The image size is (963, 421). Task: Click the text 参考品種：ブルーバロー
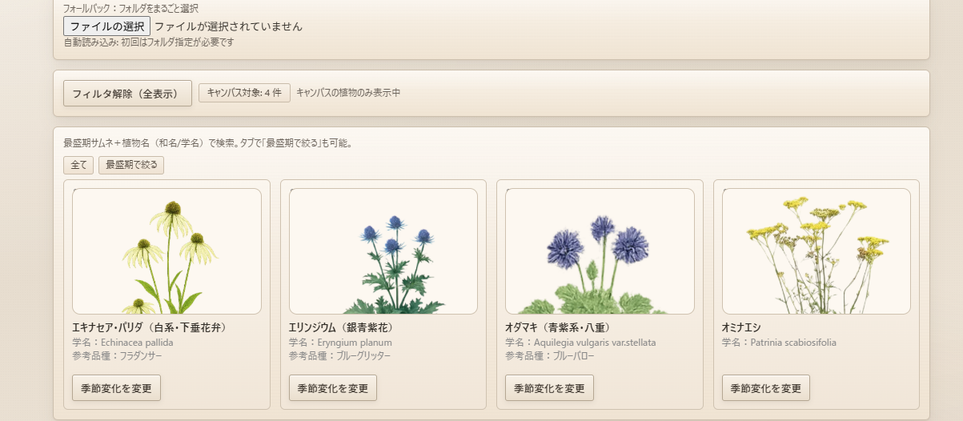(550, 356)
